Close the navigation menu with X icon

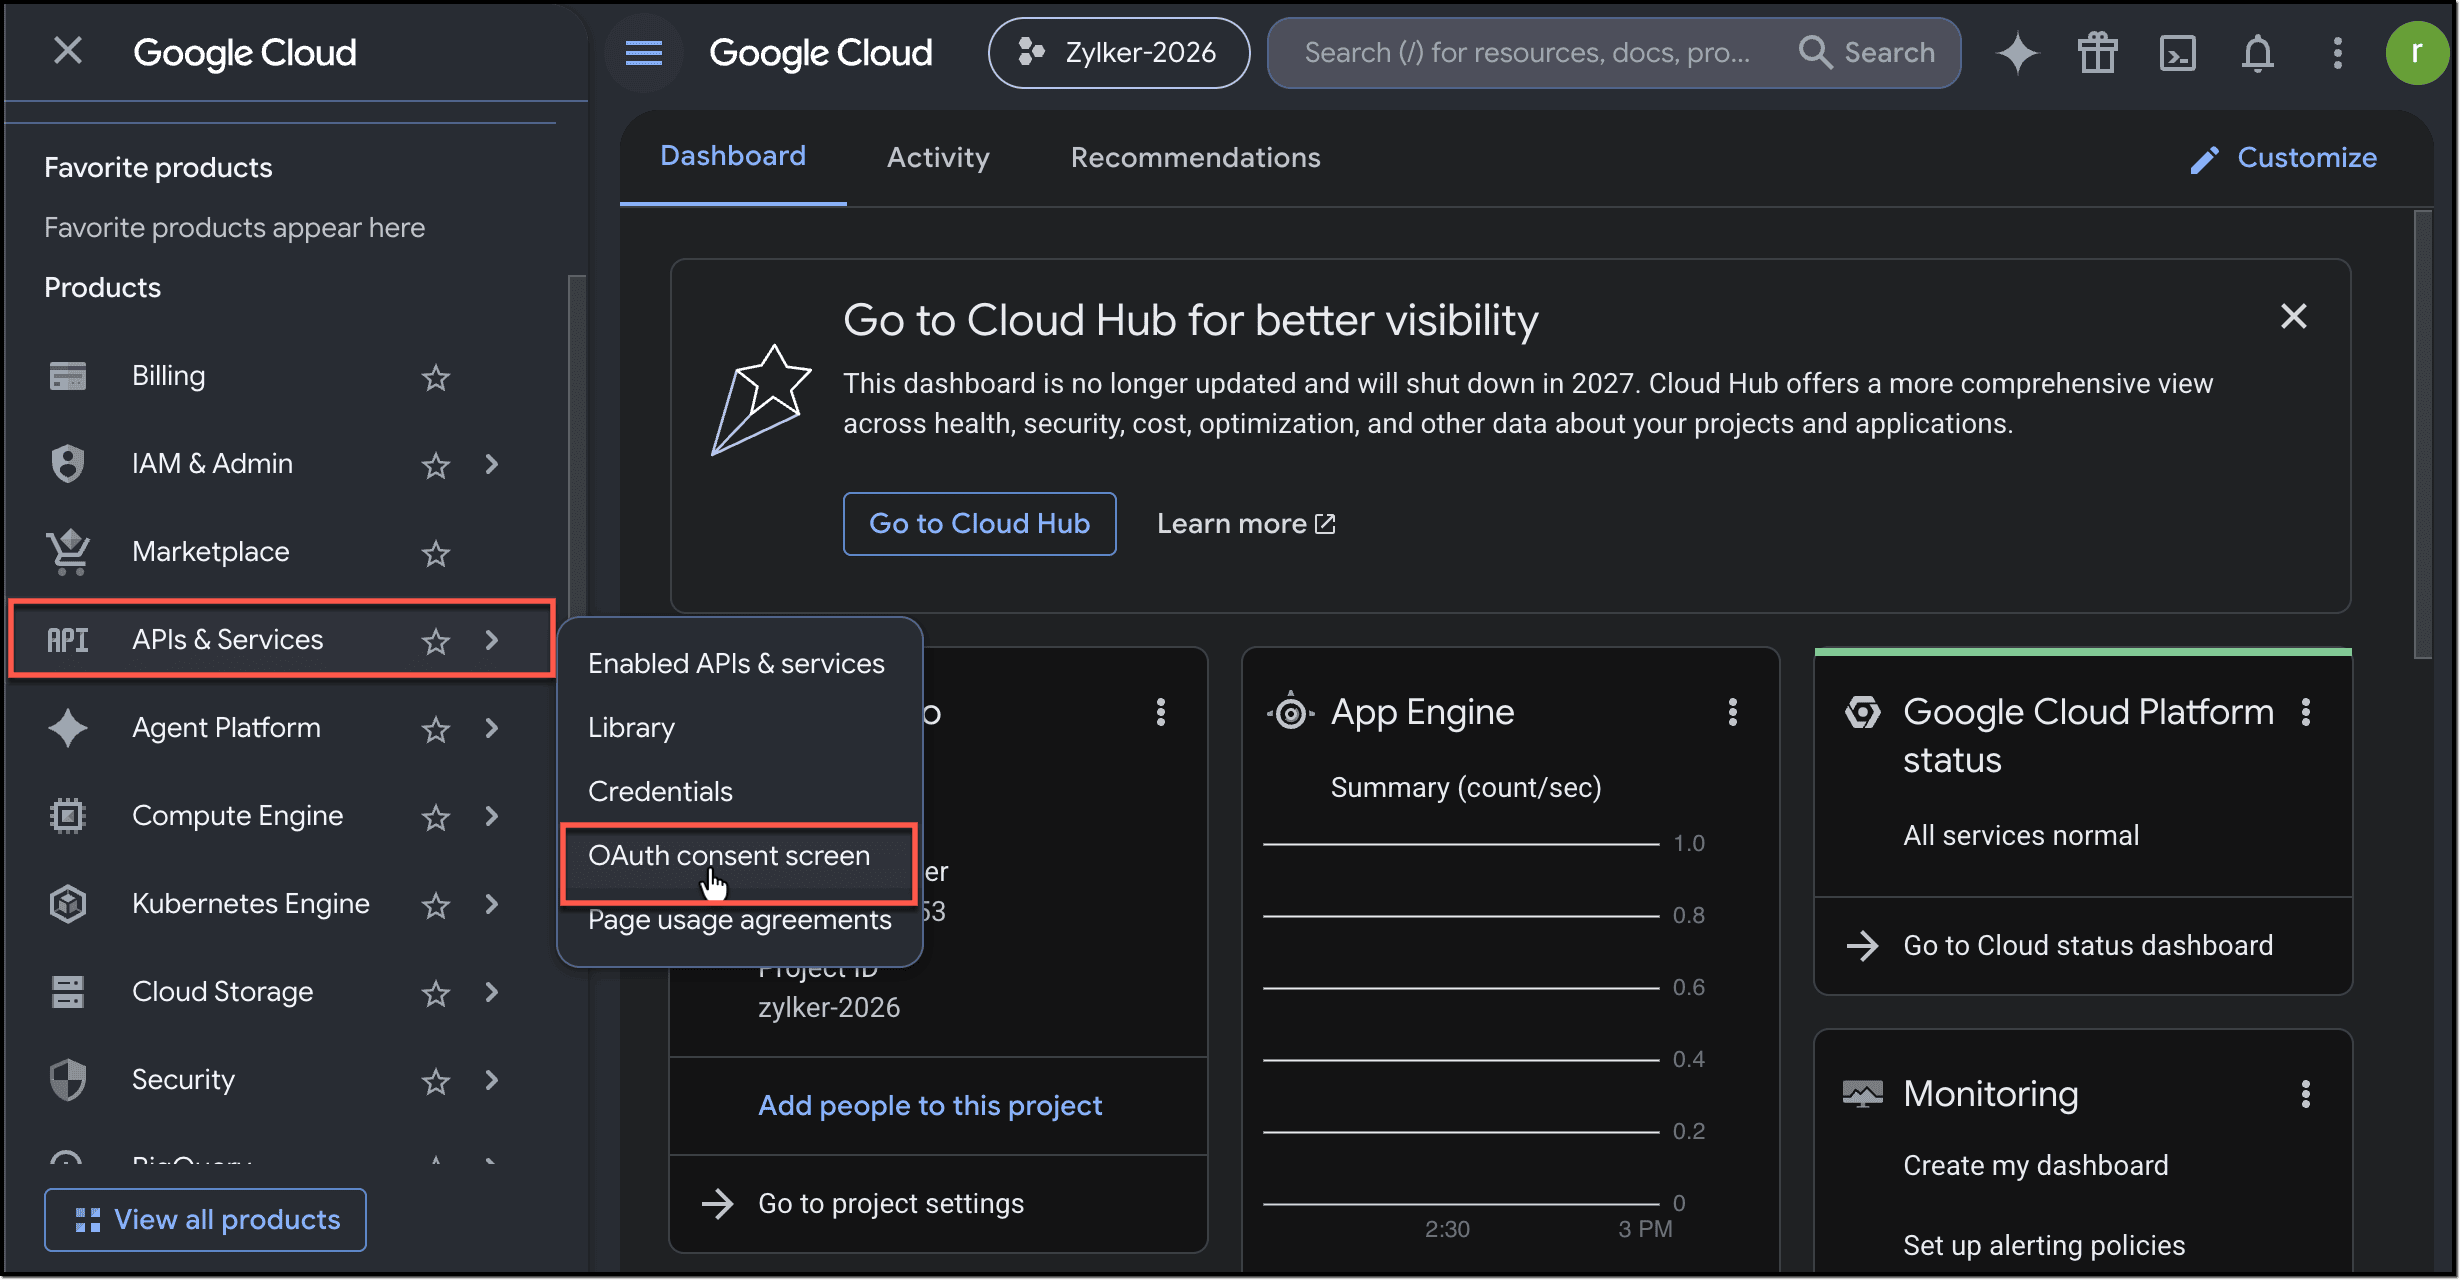pyautogui.click(x=68, y=51)
